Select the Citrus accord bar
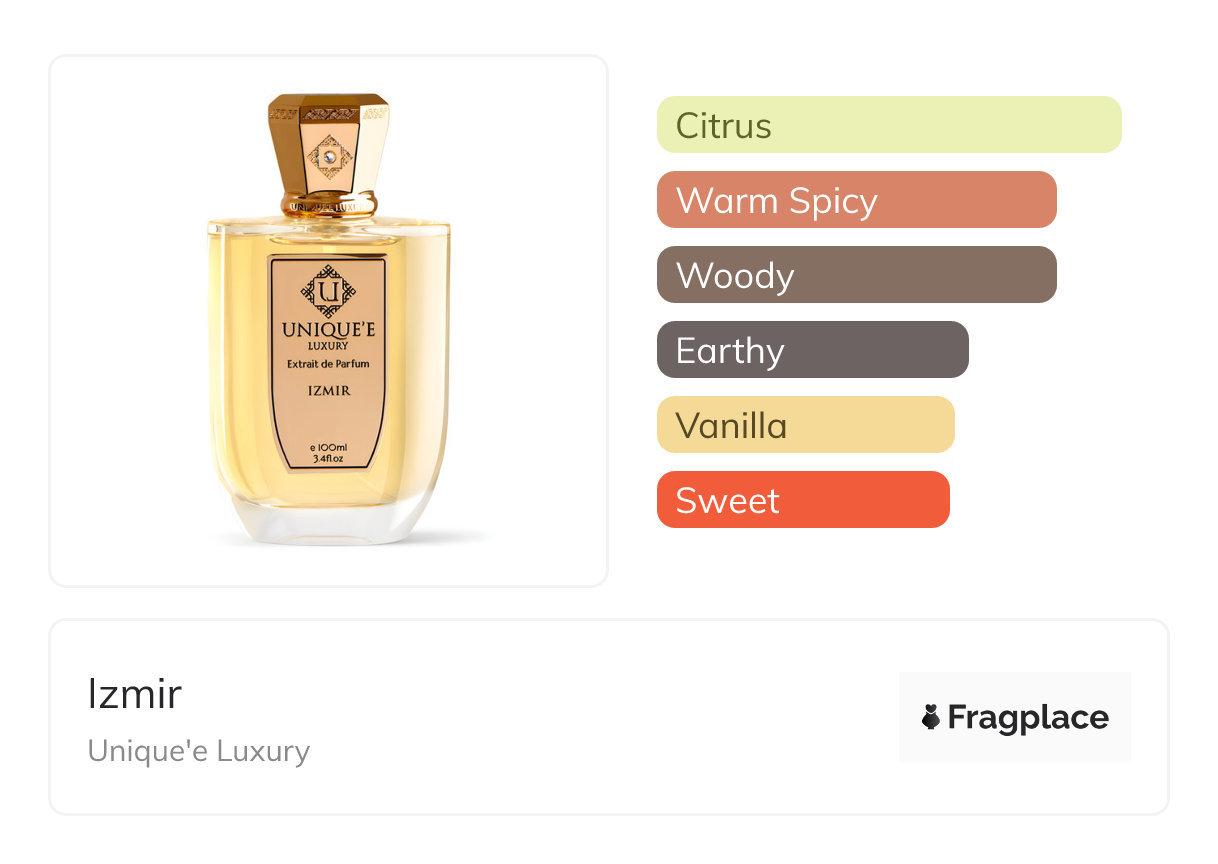Image resolution: width=1218 pixels, height=864 pixels. coord(889,125)
